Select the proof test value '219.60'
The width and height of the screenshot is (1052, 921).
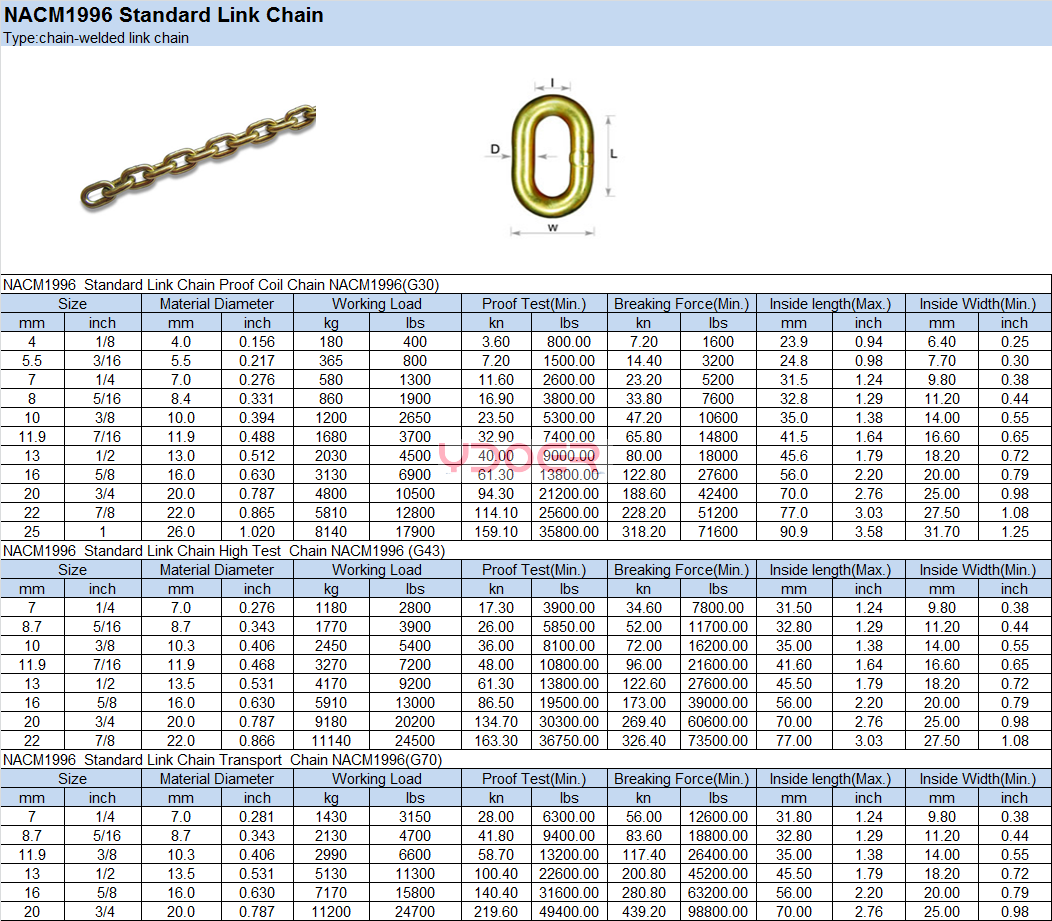click(496, 912)
